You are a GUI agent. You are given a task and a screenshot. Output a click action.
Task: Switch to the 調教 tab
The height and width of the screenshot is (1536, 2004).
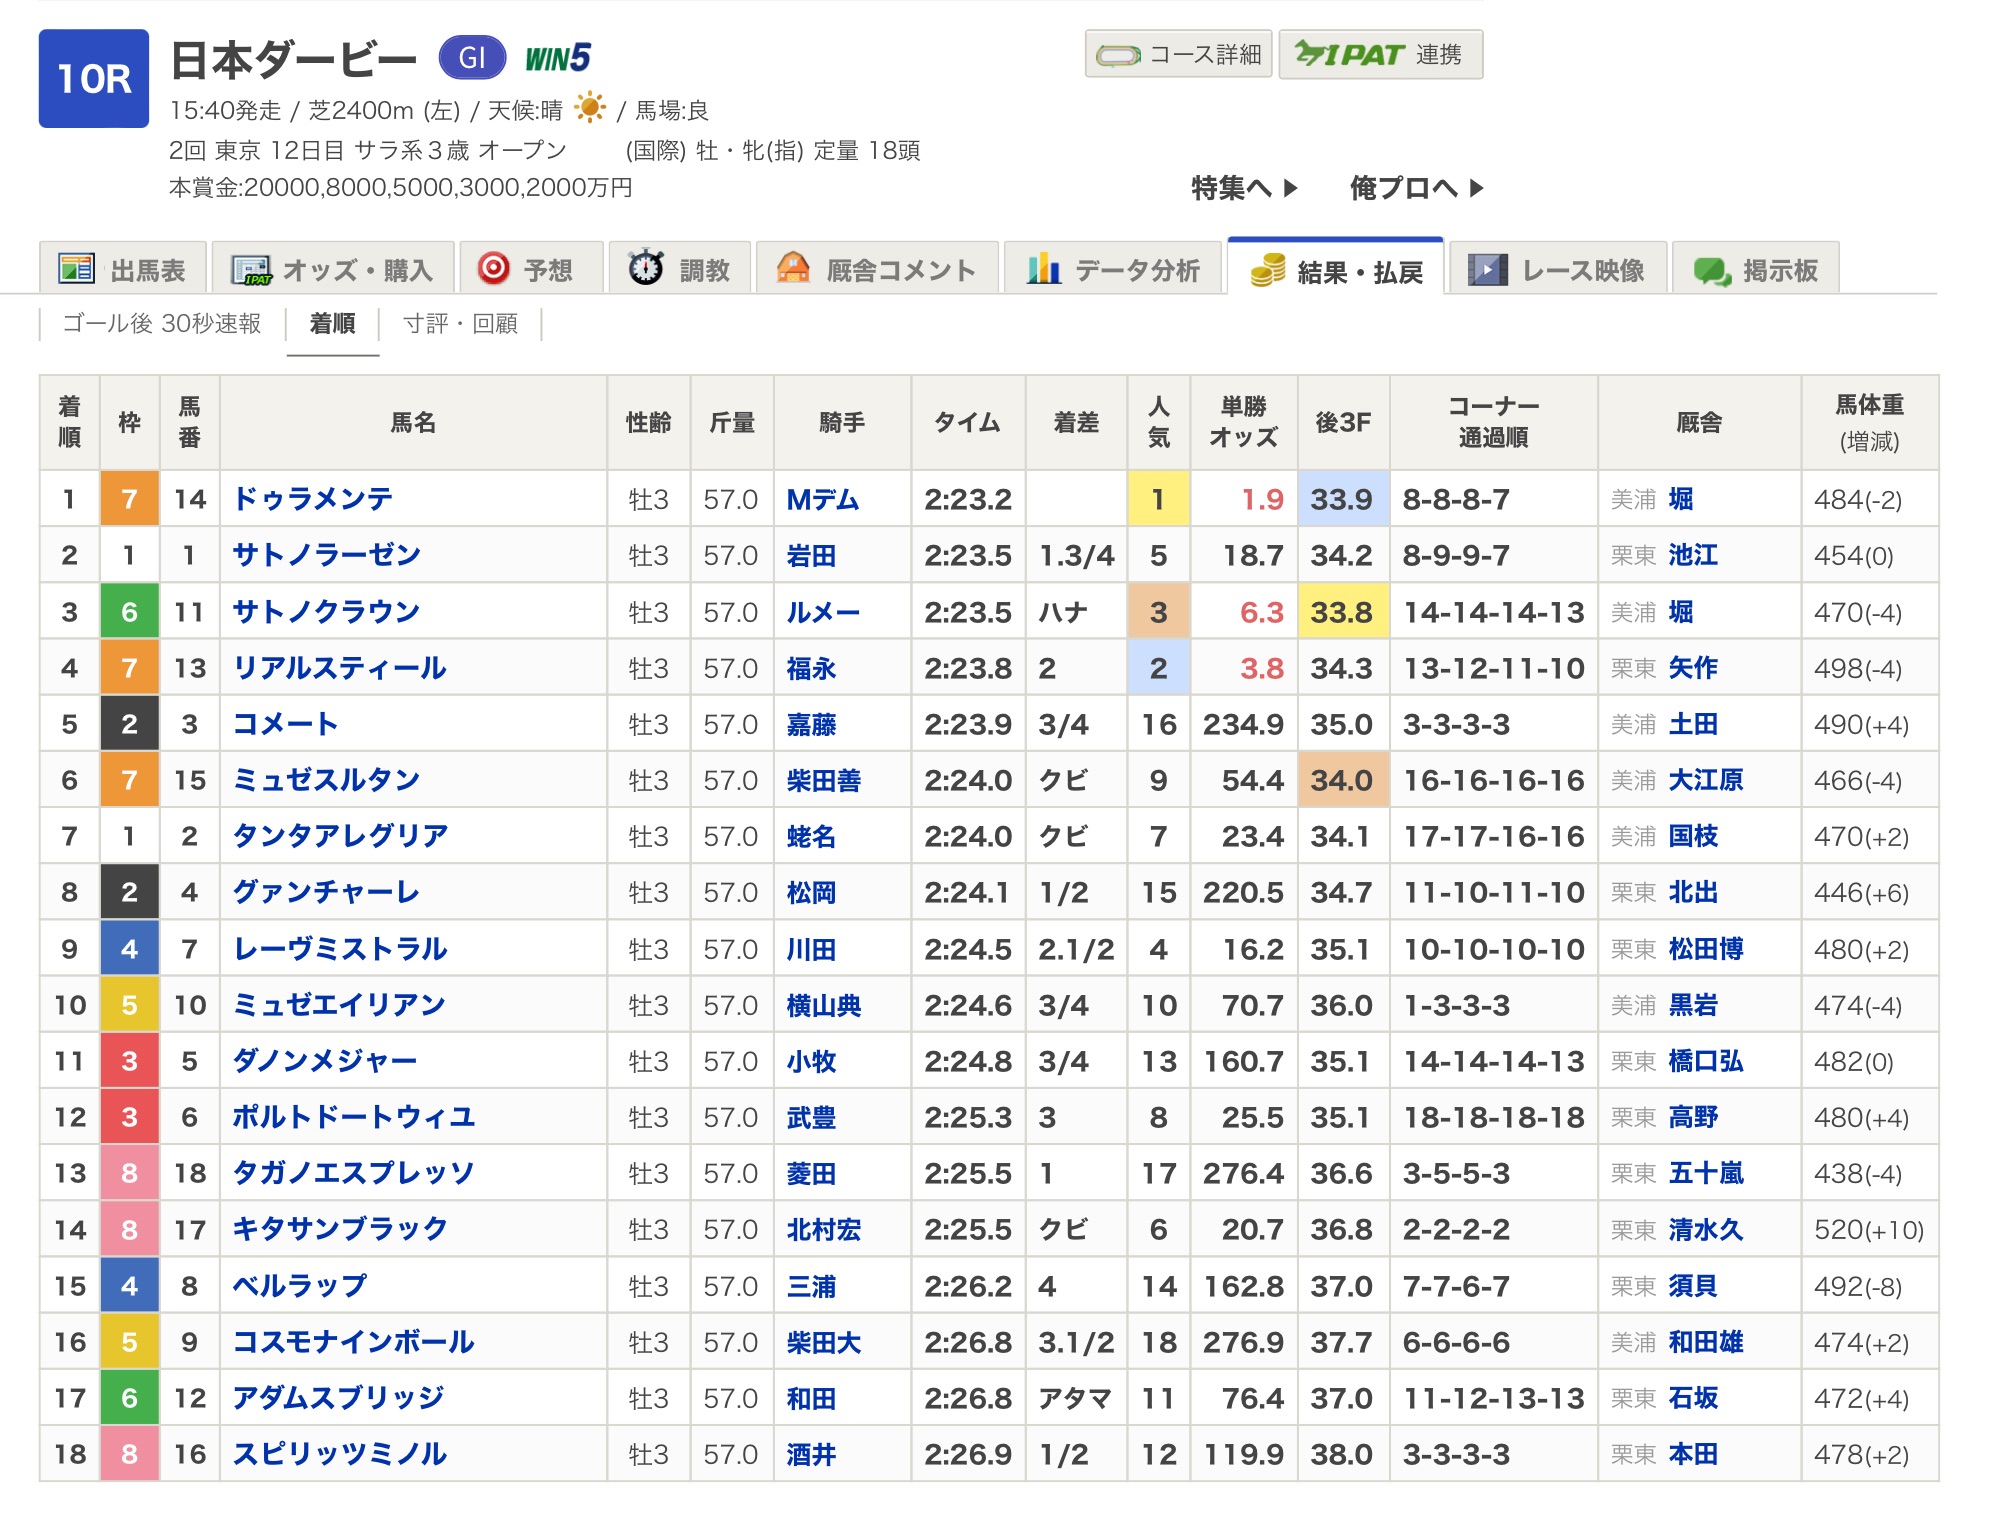pyautogui.click(x=680, y=268)
